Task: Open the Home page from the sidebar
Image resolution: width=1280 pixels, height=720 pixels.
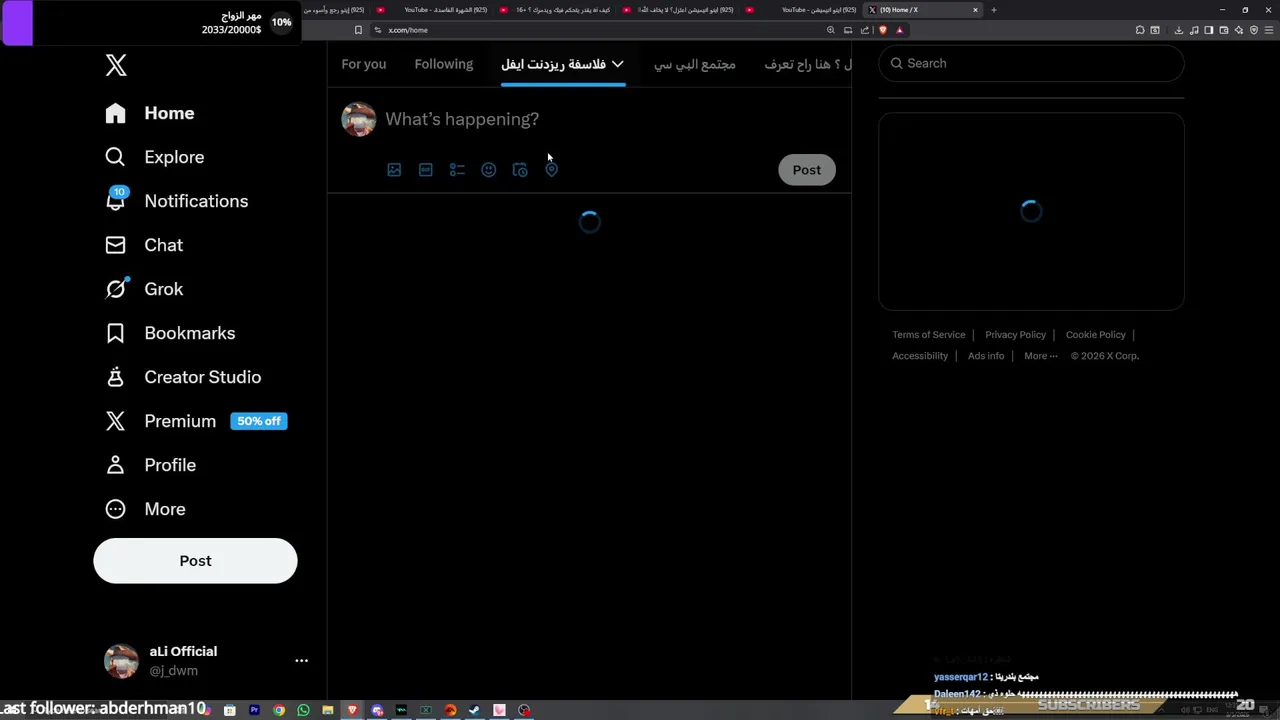Action: click(150, 113)
